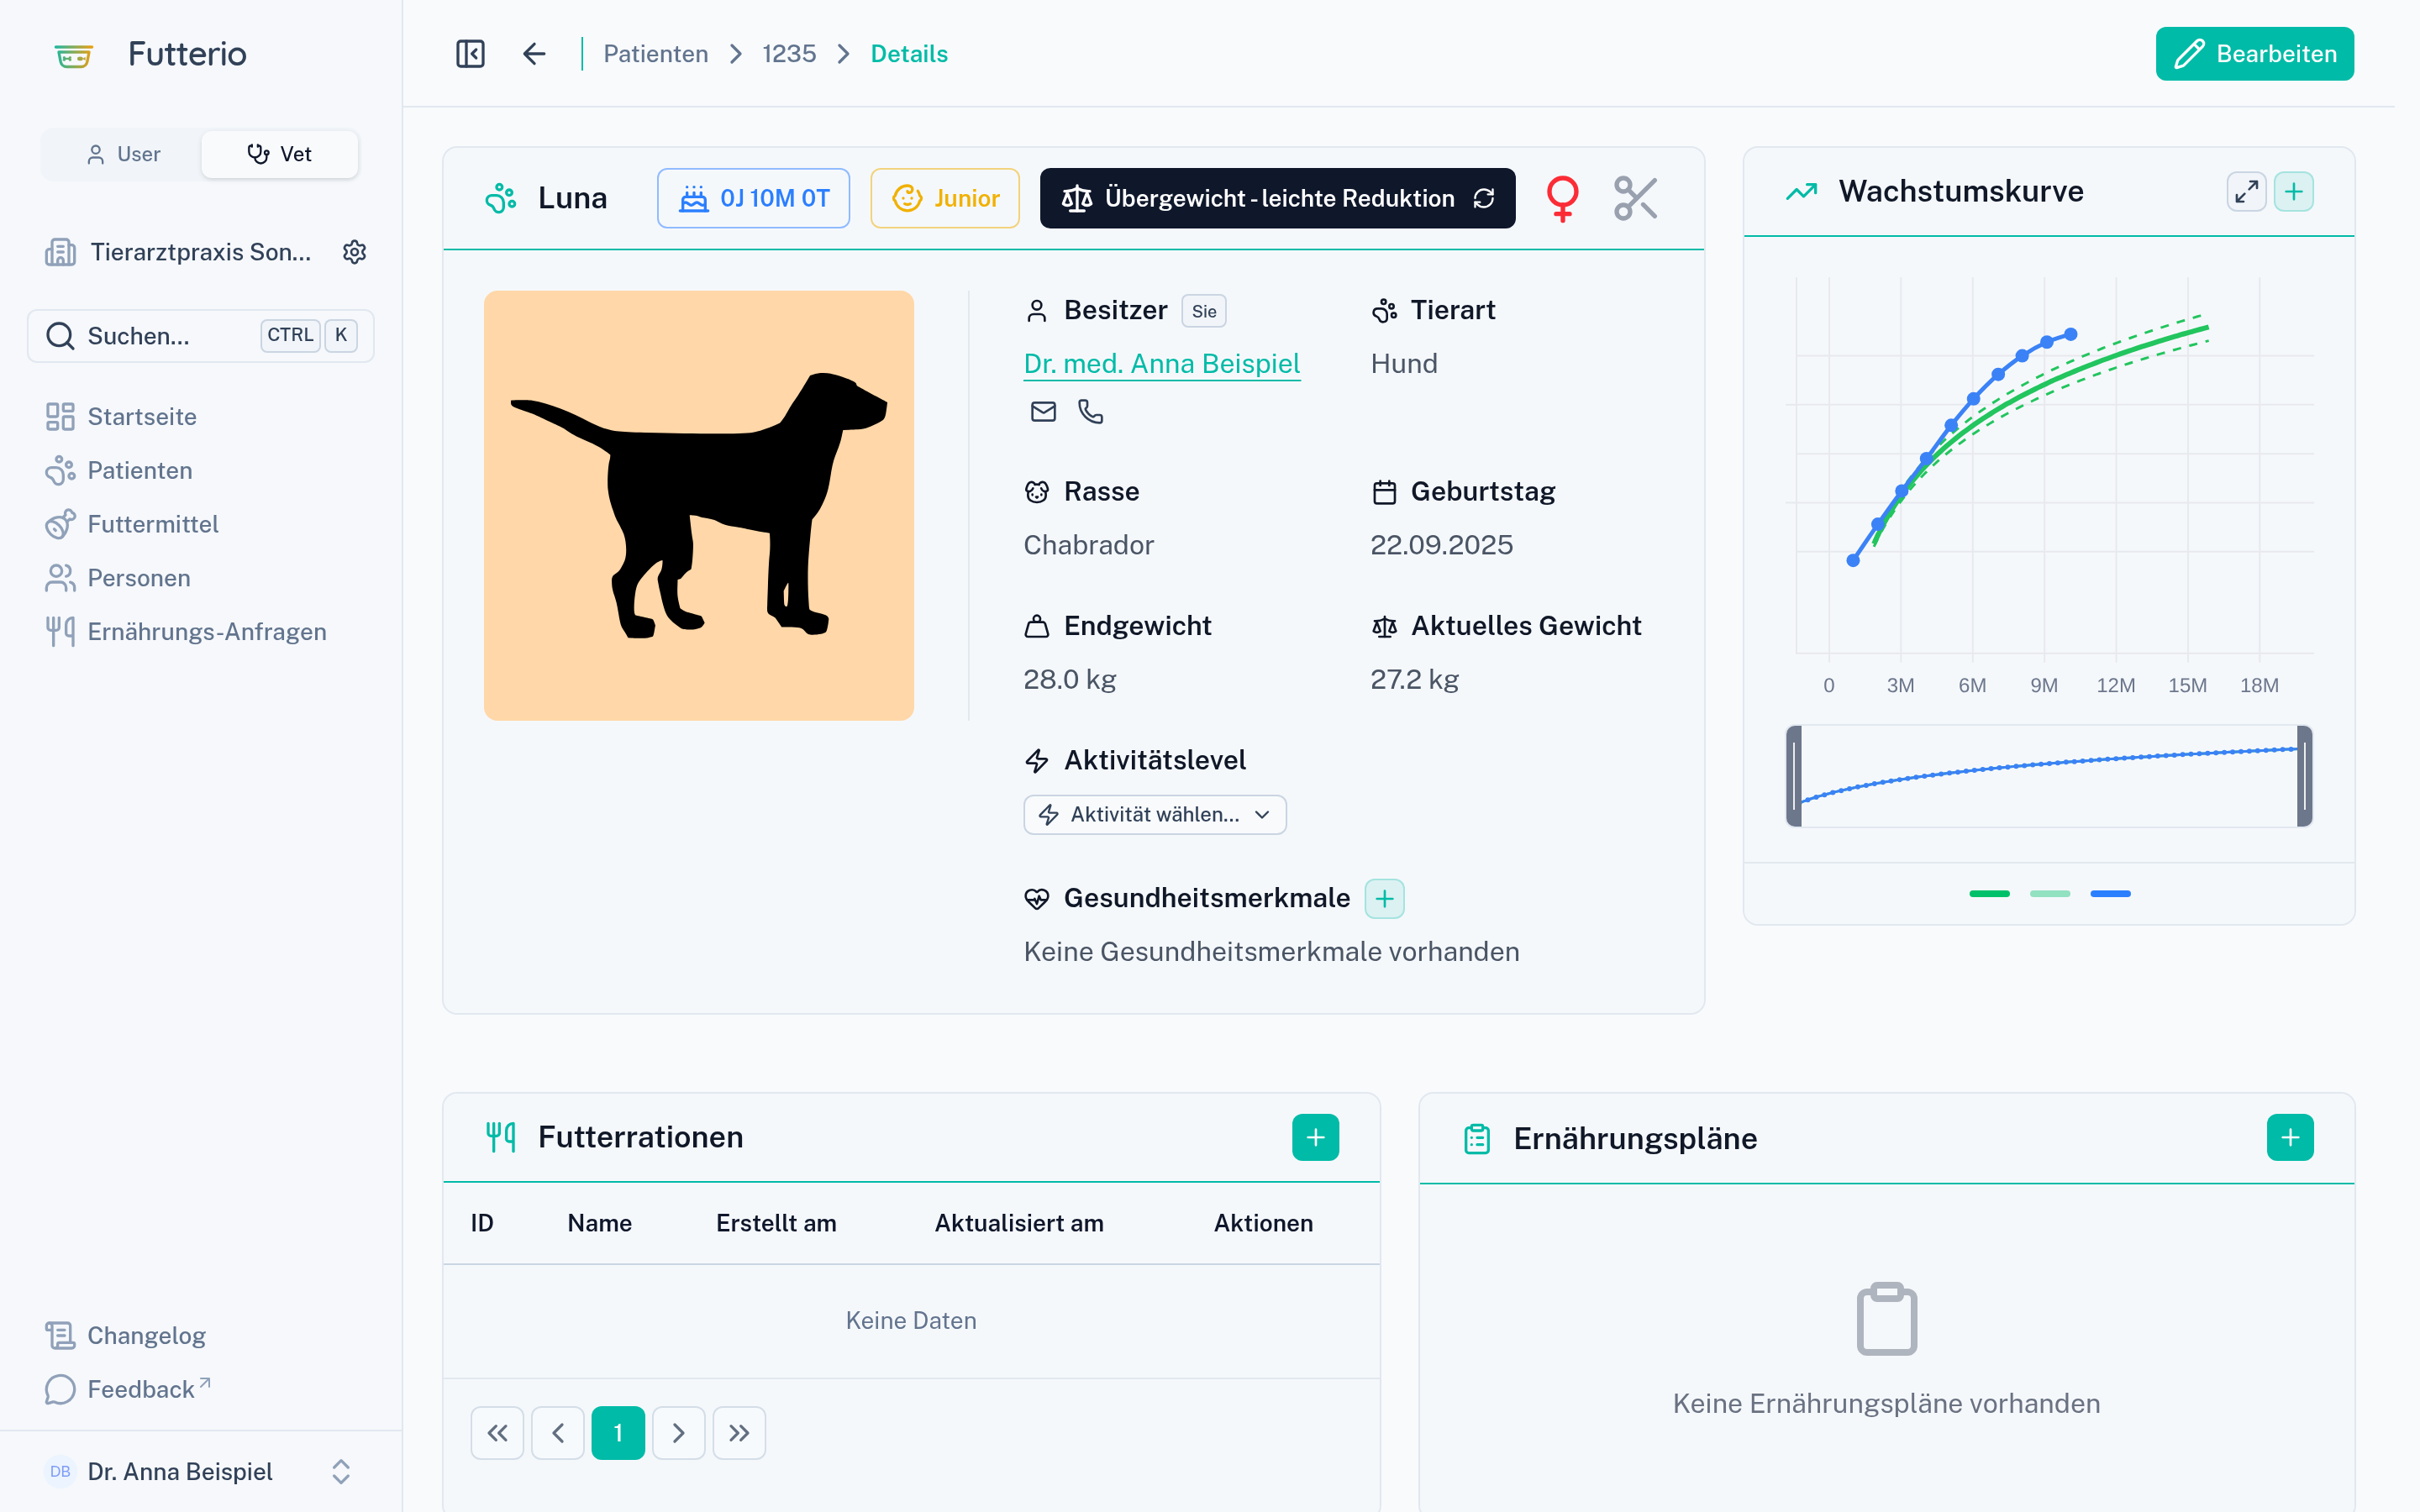This screenshot has height=1512, width=2420.
Task: Open owner Dr. med. Anna Beispiel
Action: (1161, 364)
